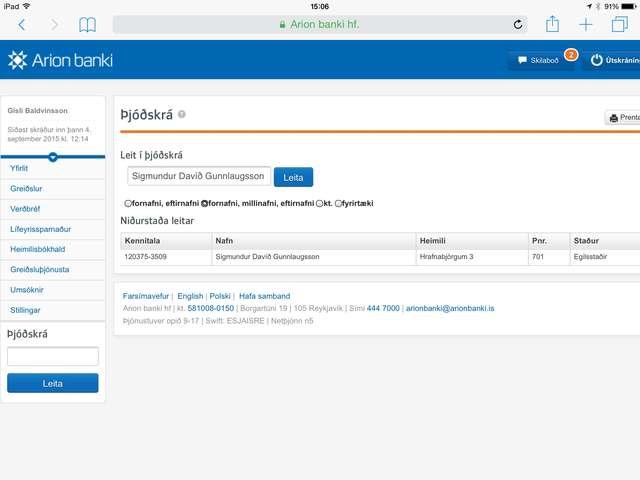
Task: Click the sidebar Þjóðskrá input field
Action: pos(53,356)
